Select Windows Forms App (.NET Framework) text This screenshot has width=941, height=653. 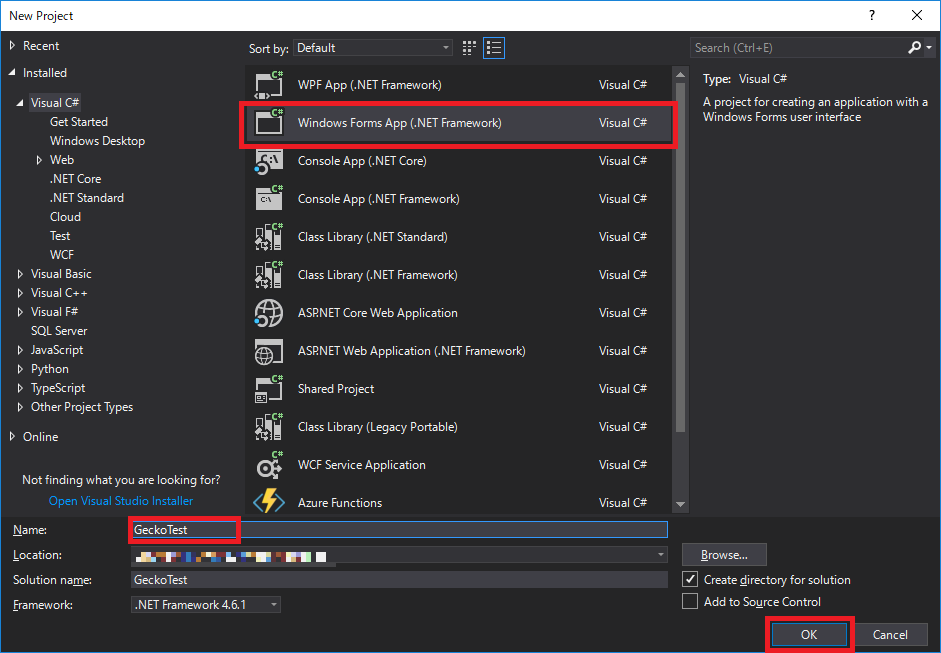pos(400,123)
